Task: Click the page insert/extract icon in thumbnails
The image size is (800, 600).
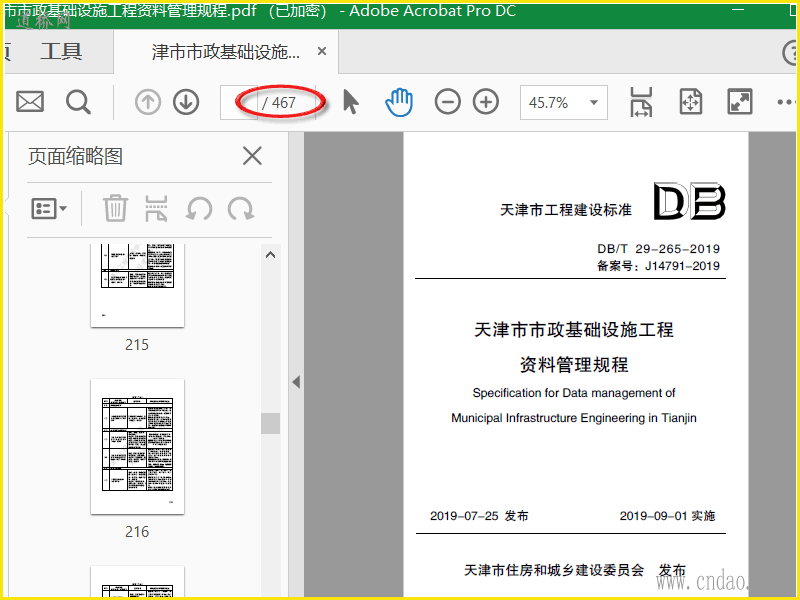Action: pos(156,208)
